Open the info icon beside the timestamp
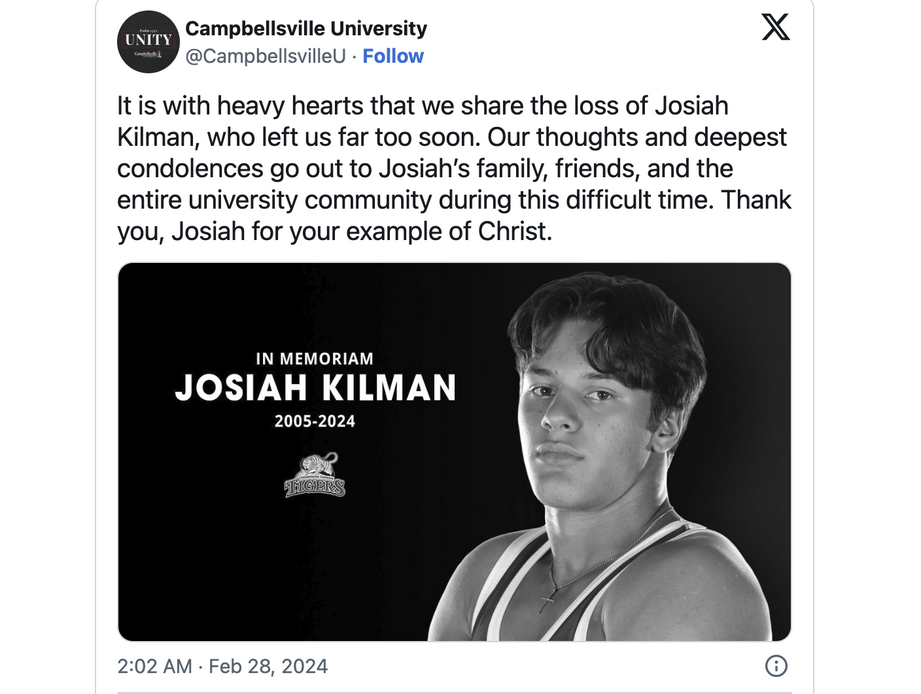The width and height of the screenshot is (921, 694). click(776, 666)
